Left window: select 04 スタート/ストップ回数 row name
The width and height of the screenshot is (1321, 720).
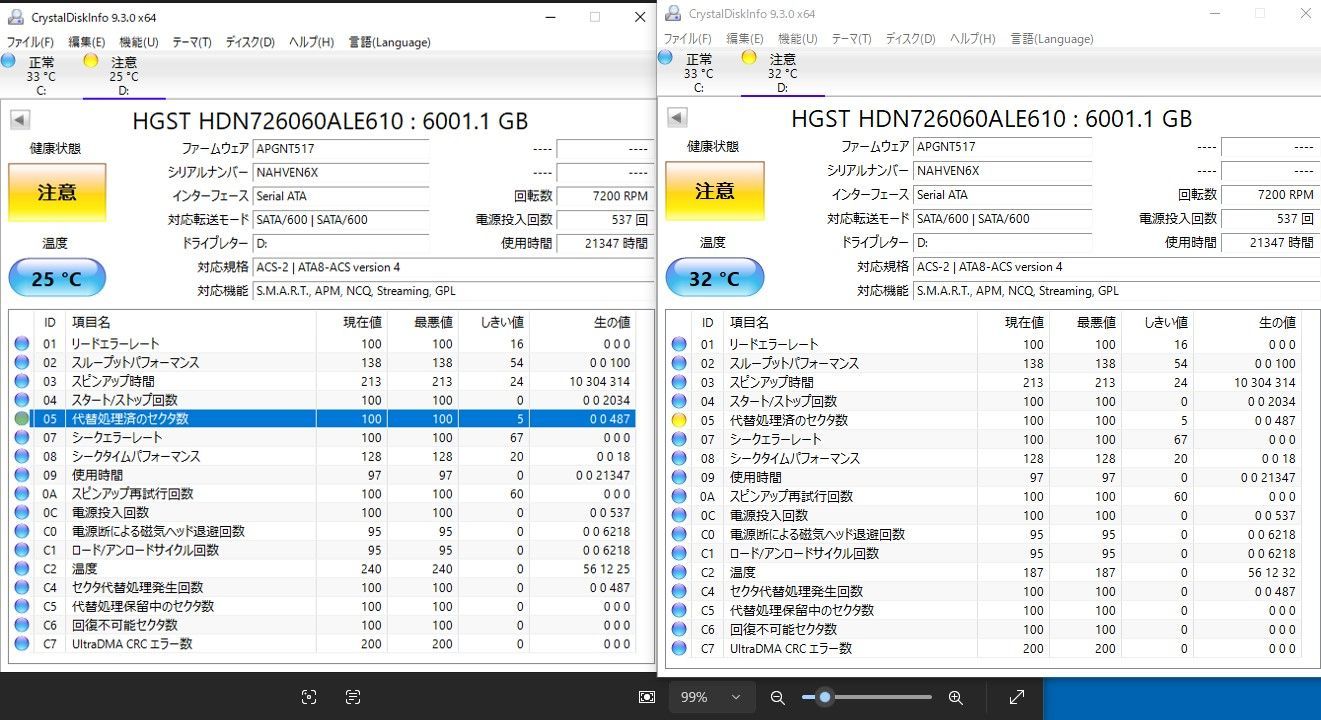tap(124, 401)
